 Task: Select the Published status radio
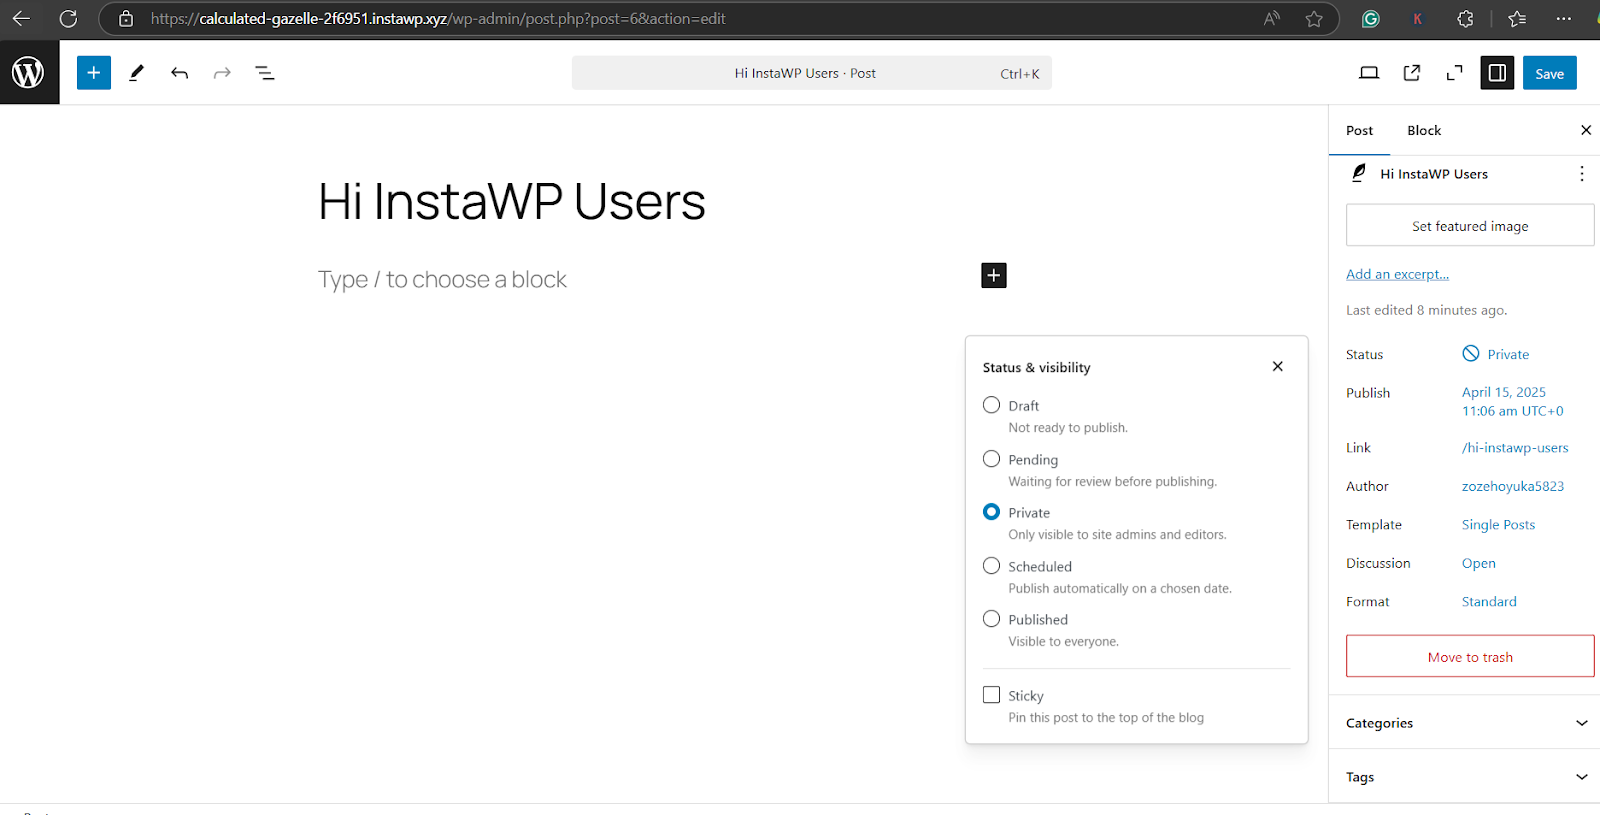coord(991,619)
